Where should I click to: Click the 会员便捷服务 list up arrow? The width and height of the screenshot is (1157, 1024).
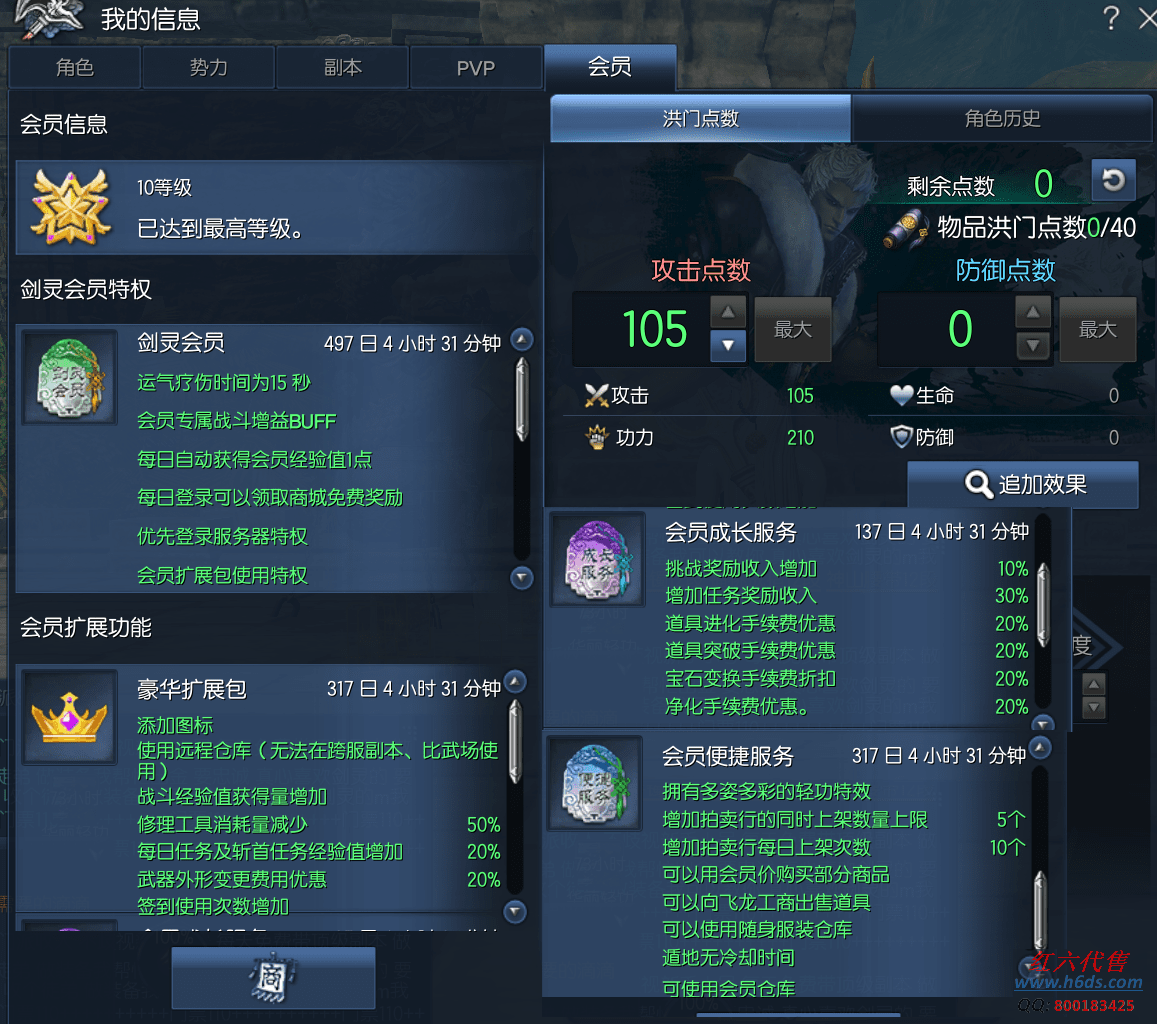click(1040, 747)
